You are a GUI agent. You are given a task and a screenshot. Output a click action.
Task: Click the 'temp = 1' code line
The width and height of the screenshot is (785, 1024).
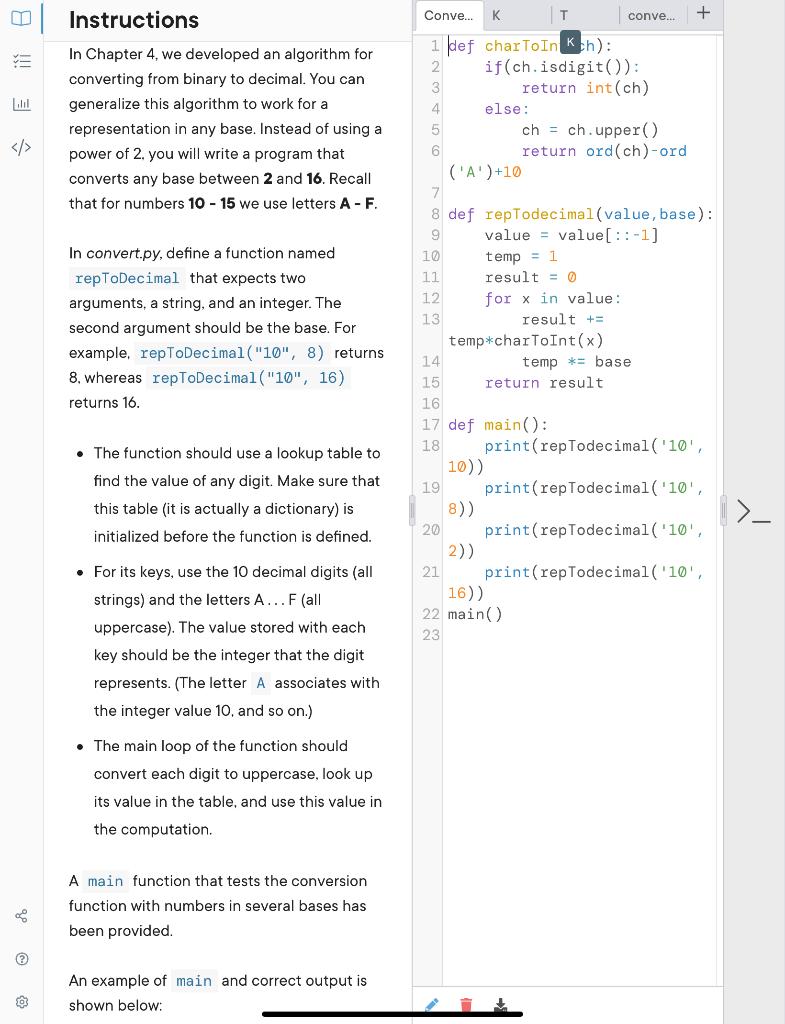[521, 257]
